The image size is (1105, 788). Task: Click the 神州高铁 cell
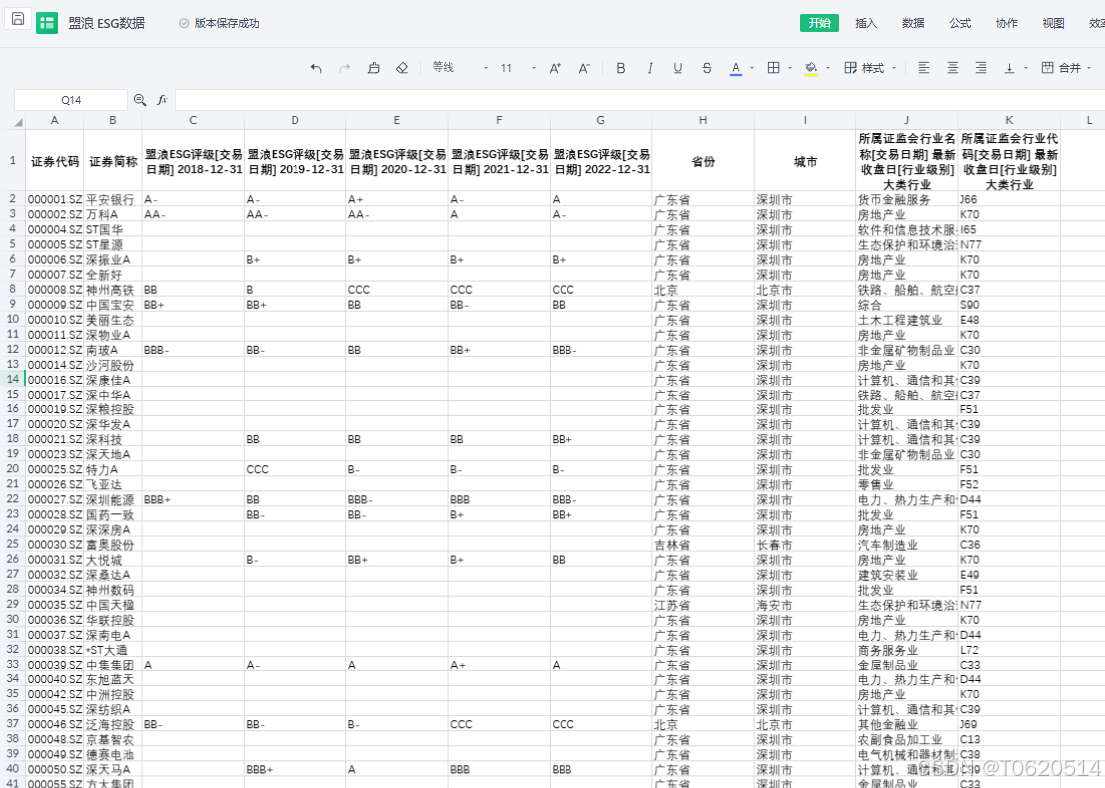coord(112,290)
